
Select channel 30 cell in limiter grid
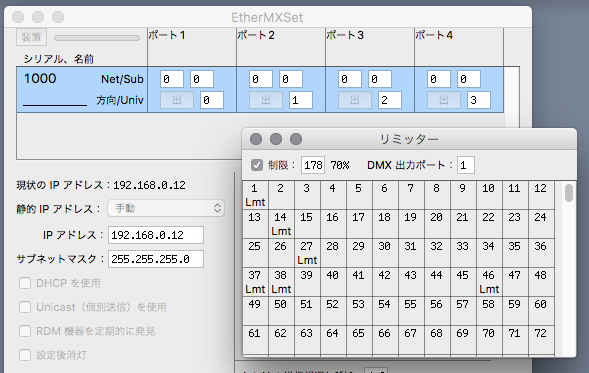[x=385, y=253]
